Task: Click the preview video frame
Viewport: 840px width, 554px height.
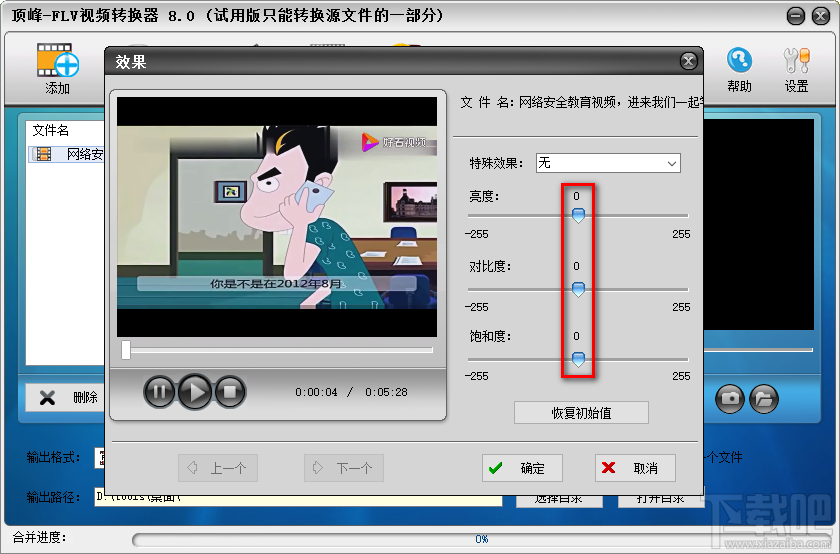Action: [x=277, y=217]
